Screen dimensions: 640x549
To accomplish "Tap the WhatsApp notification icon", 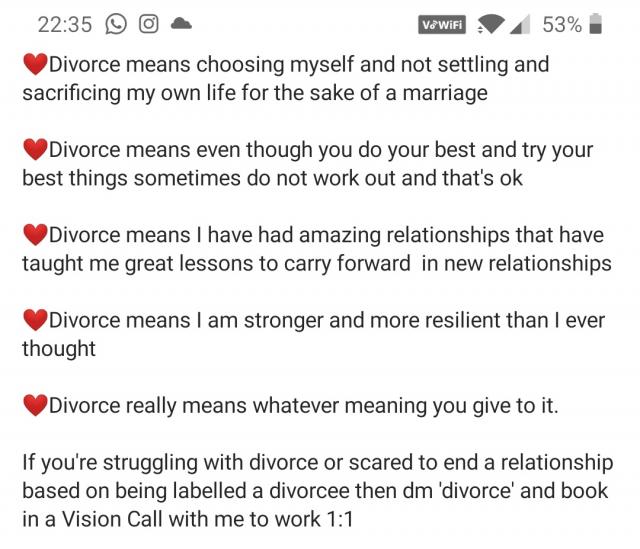I will [x=116, y=24].
